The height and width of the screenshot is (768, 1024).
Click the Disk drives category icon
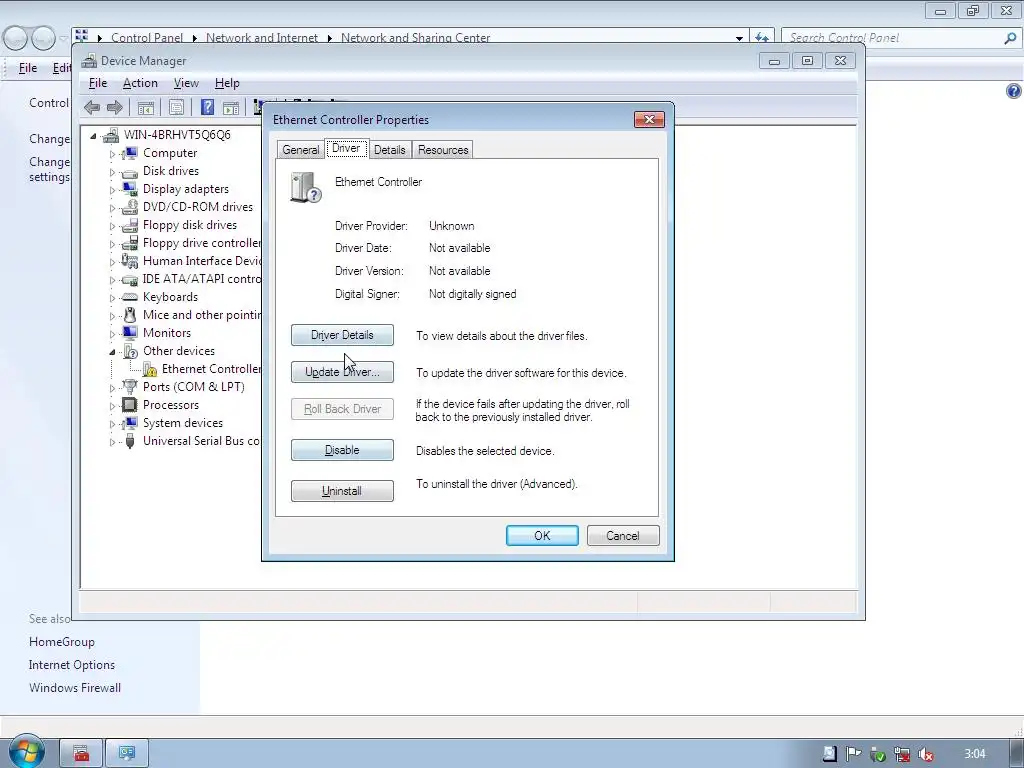[129, 172]
